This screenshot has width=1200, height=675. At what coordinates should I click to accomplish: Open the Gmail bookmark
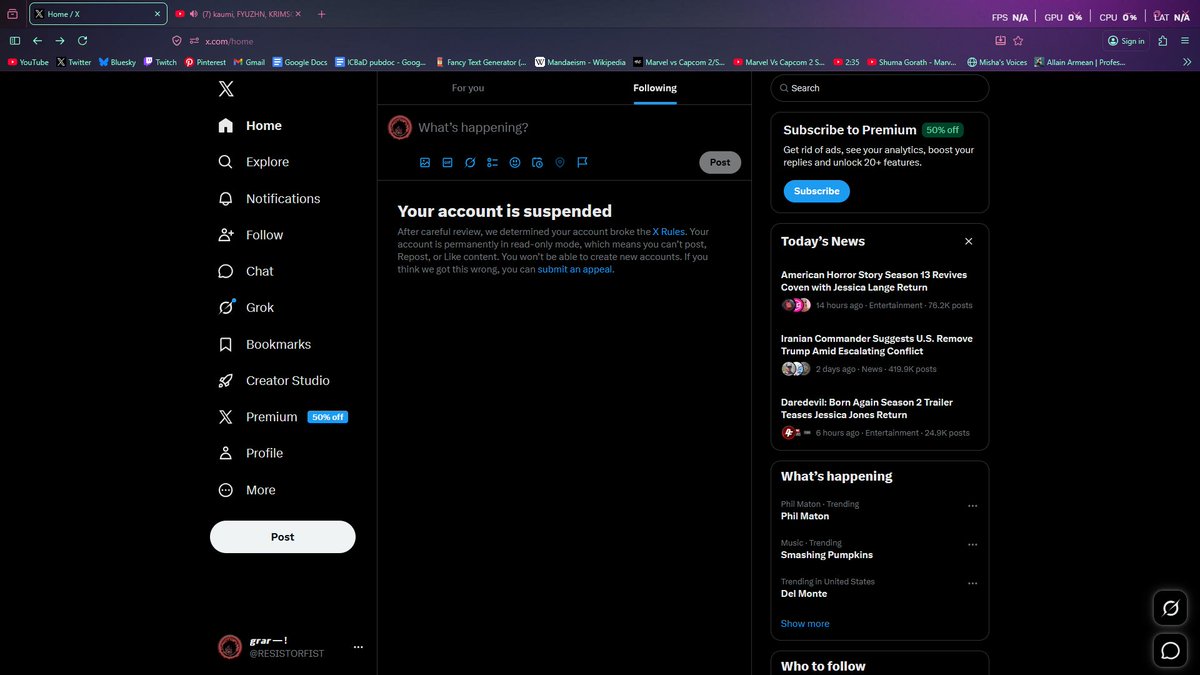[249, 62]
